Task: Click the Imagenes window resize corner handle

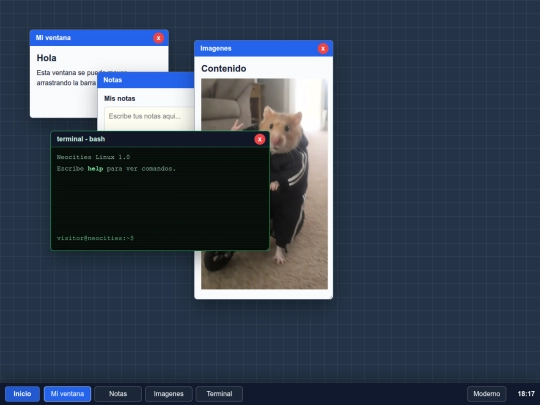Action: (331, 297)
